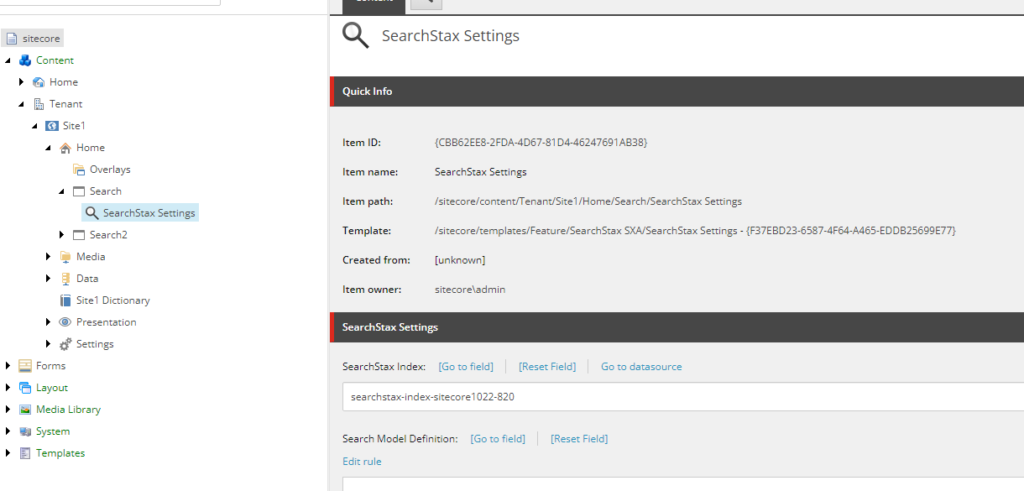Click the Template path value text
This screenshot has height=491, width=1024.
696,230
